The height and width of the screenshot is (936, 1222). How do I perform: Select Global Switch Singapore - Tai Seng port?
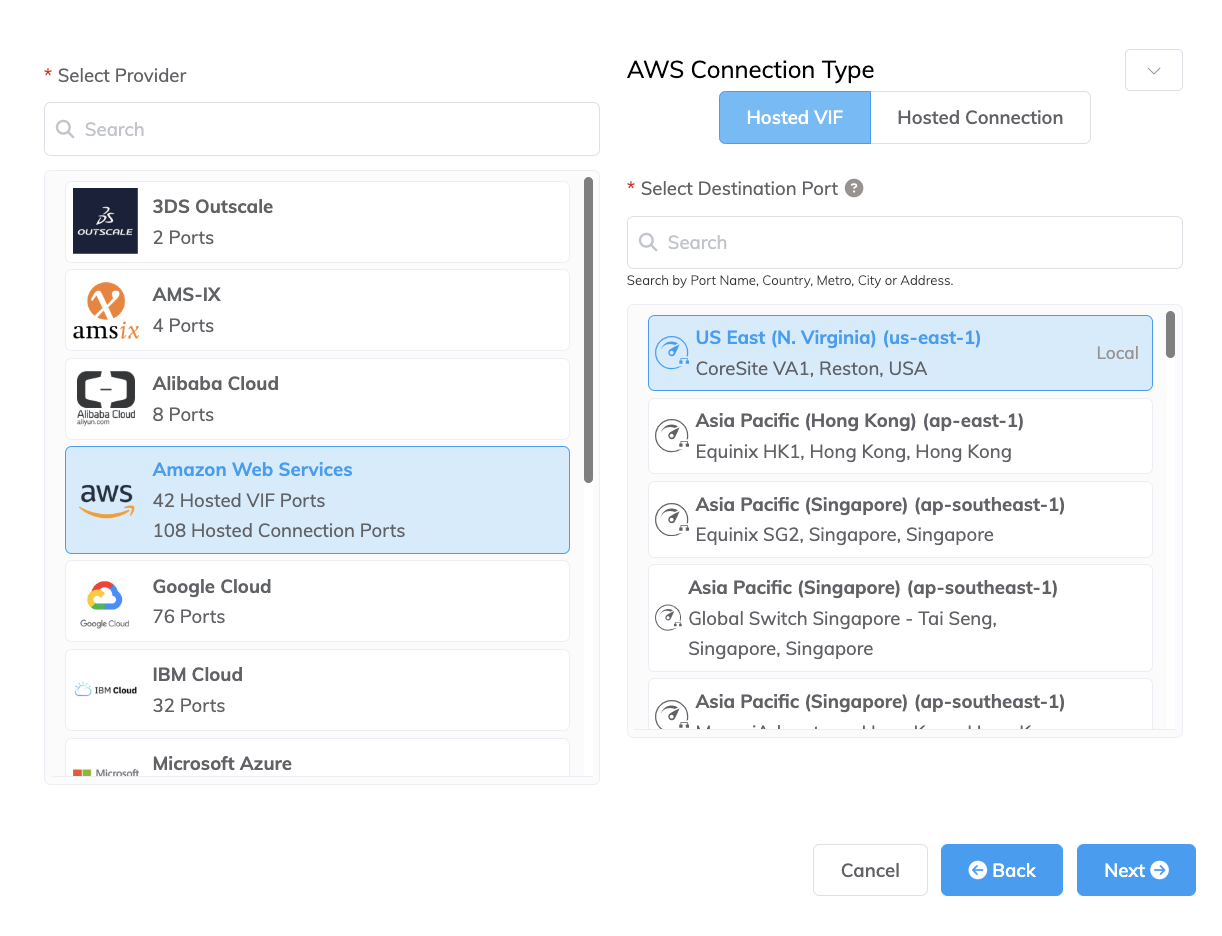click(x=899, y=618)
